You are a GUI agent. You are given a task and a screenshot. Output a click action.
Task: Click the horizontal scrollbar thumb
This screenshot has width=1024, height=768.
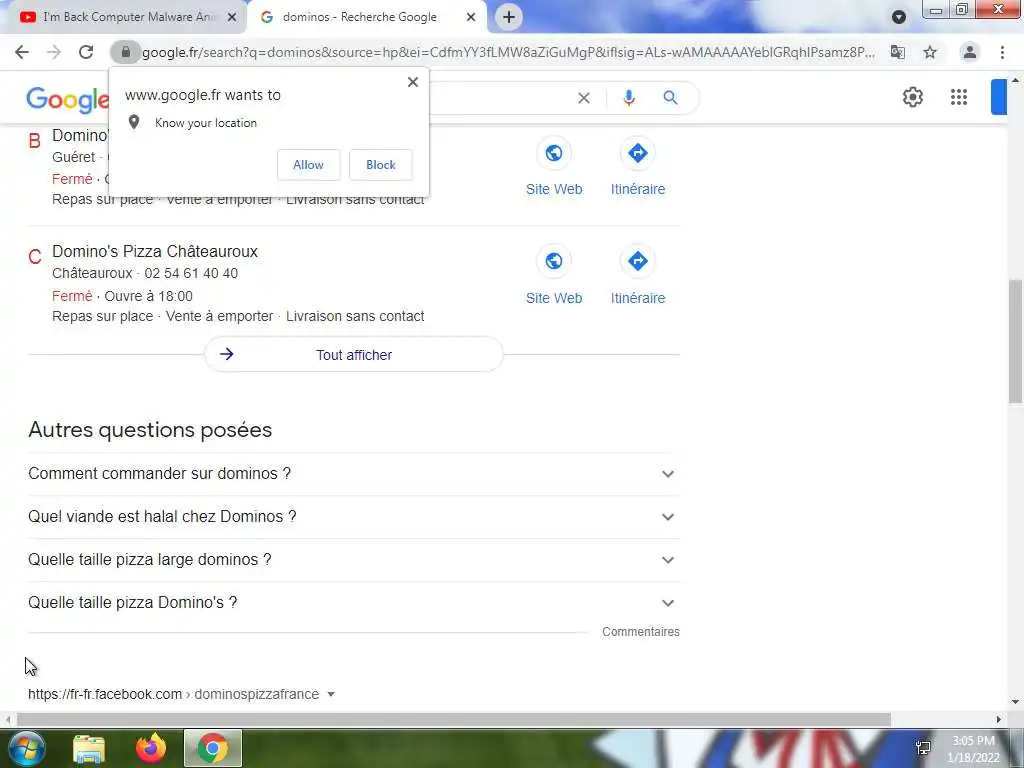click(454, 719)
